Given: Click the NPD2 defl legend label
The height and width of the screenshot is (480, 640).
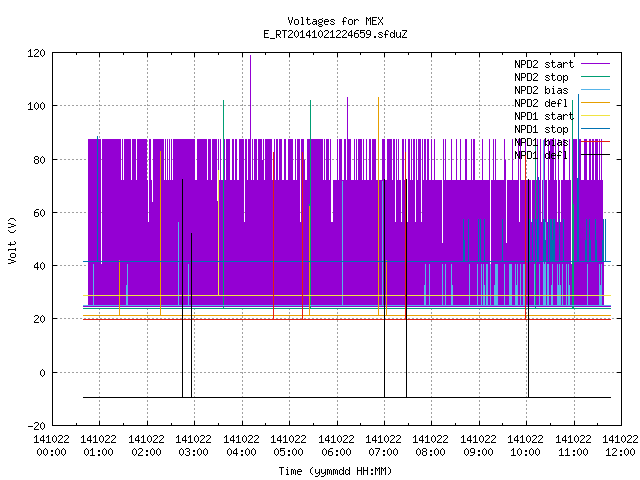Looking at the screenshot, I should point(541,103).
